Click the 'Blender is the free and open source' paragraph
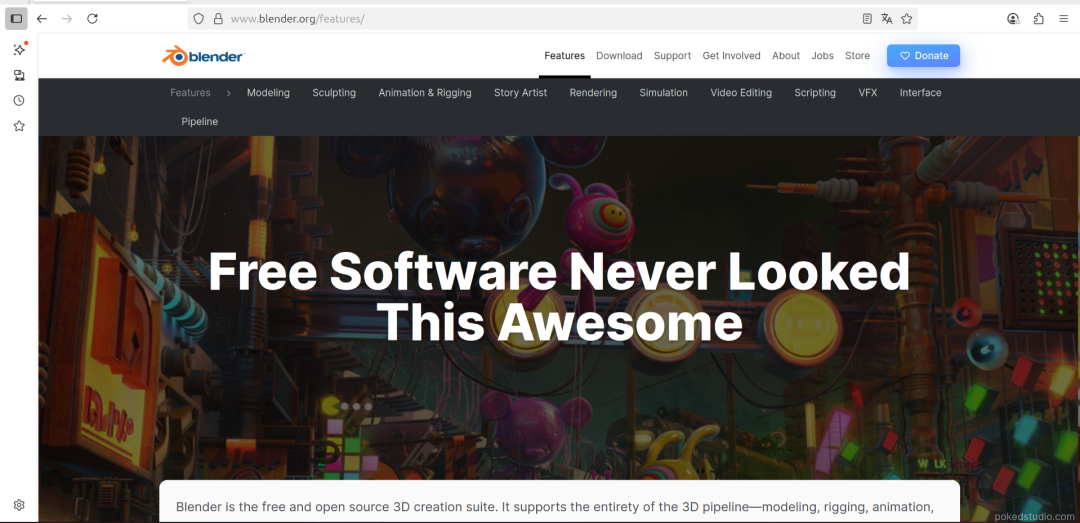The width and height of the screenshot is (1080, 523). 554,507
